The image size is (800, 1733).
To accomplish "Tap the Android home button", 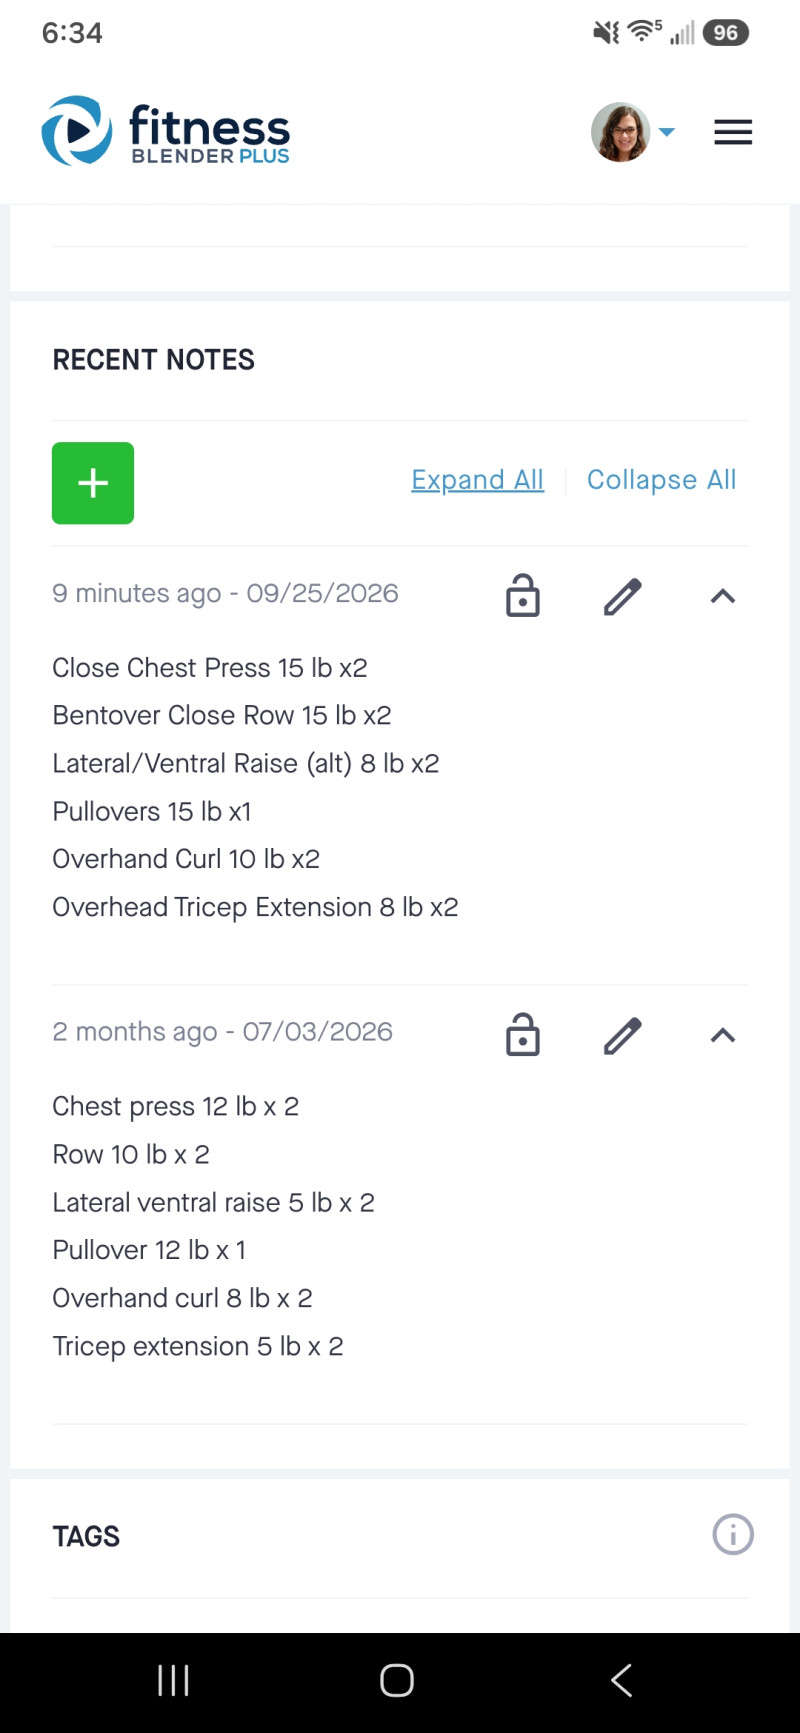I will pyautogui.click(x=397, y=1680).
